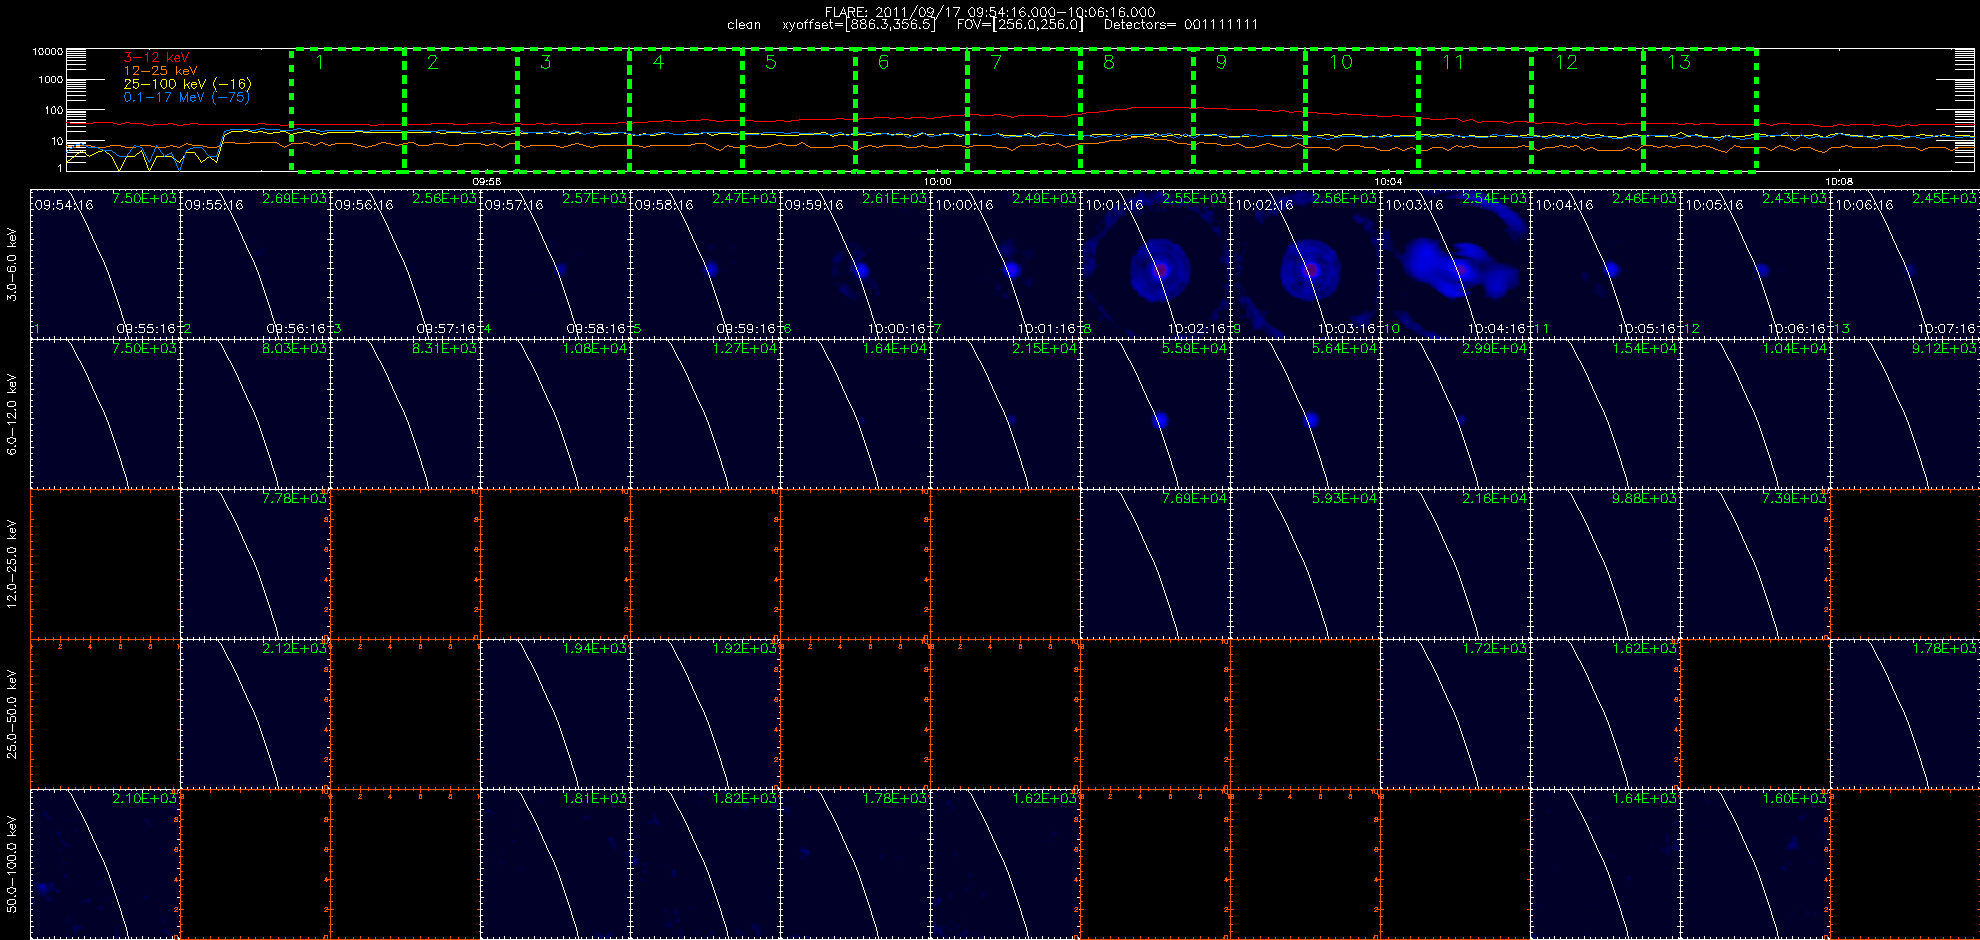Open the 50-100 keV image labeled 1.60E+03
The width and height of the screenshot is (1980, 940).
pyautogui.click(x=1755, y=864)
